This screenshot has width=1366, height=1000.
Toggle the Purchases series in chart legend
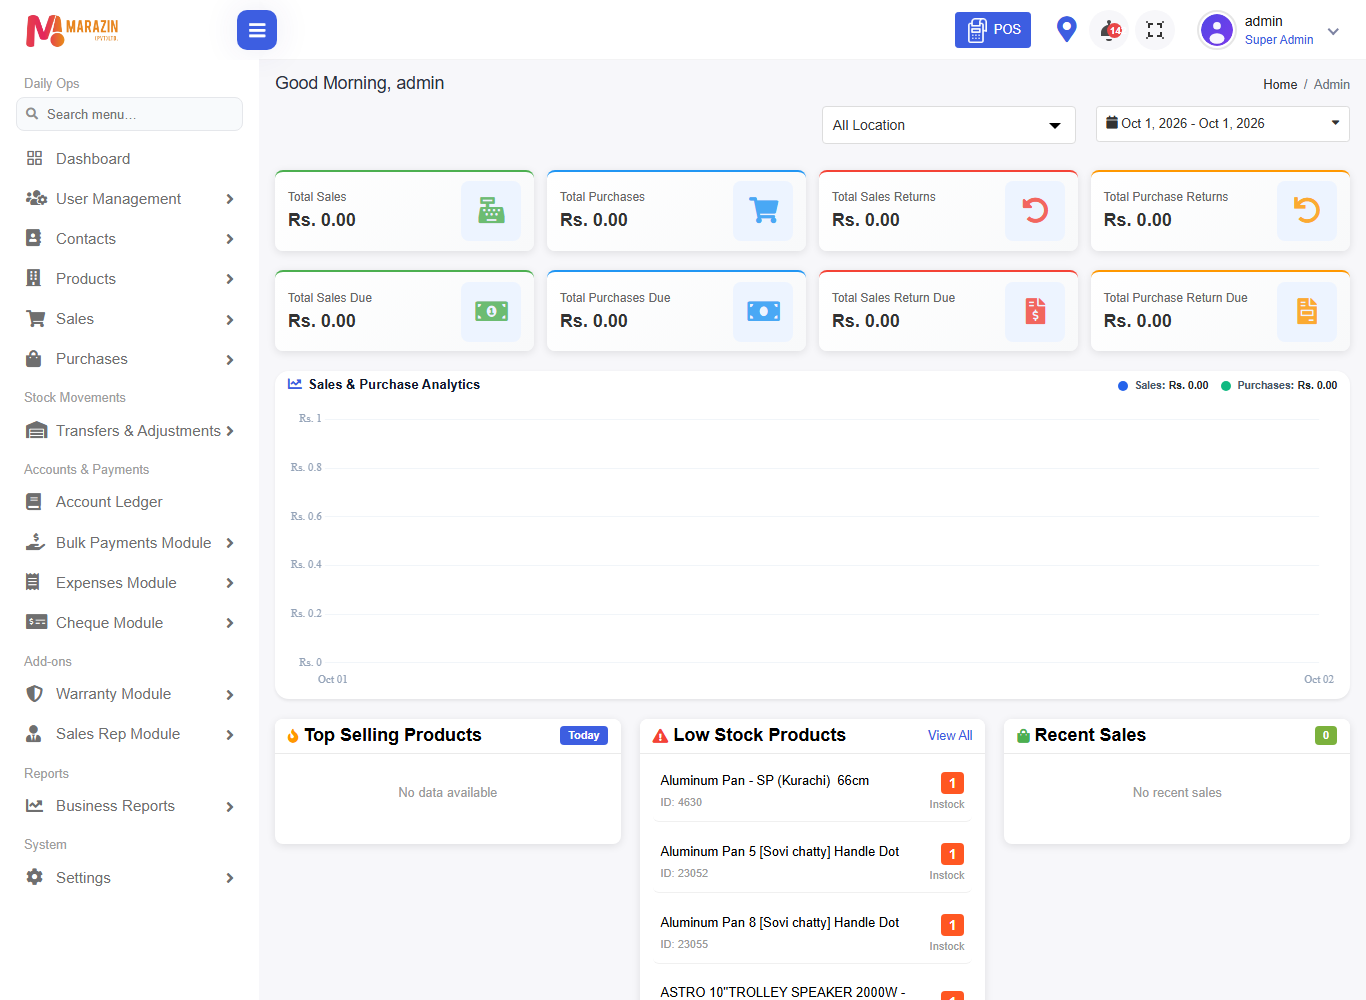coord(1279,385)
